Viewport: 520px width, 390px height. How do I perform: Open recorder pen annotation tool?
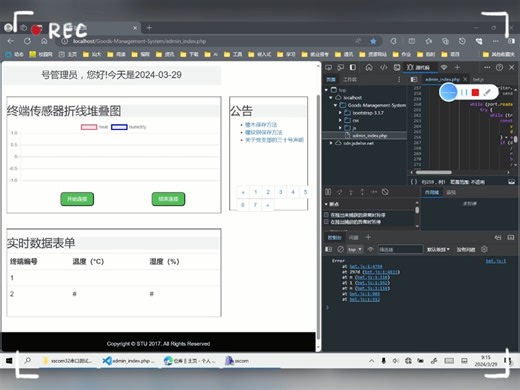pyautogui.click(x=487, y=92)
